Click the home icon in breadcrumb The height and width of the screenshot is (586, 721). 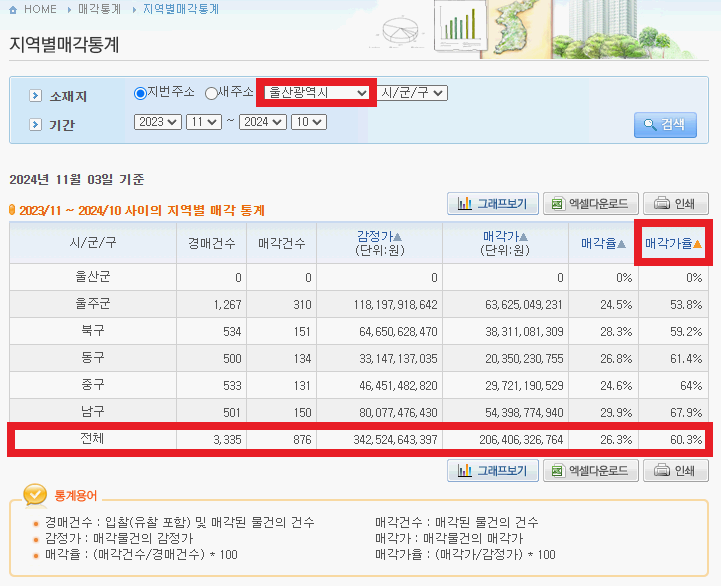click(x=13, y=10)
